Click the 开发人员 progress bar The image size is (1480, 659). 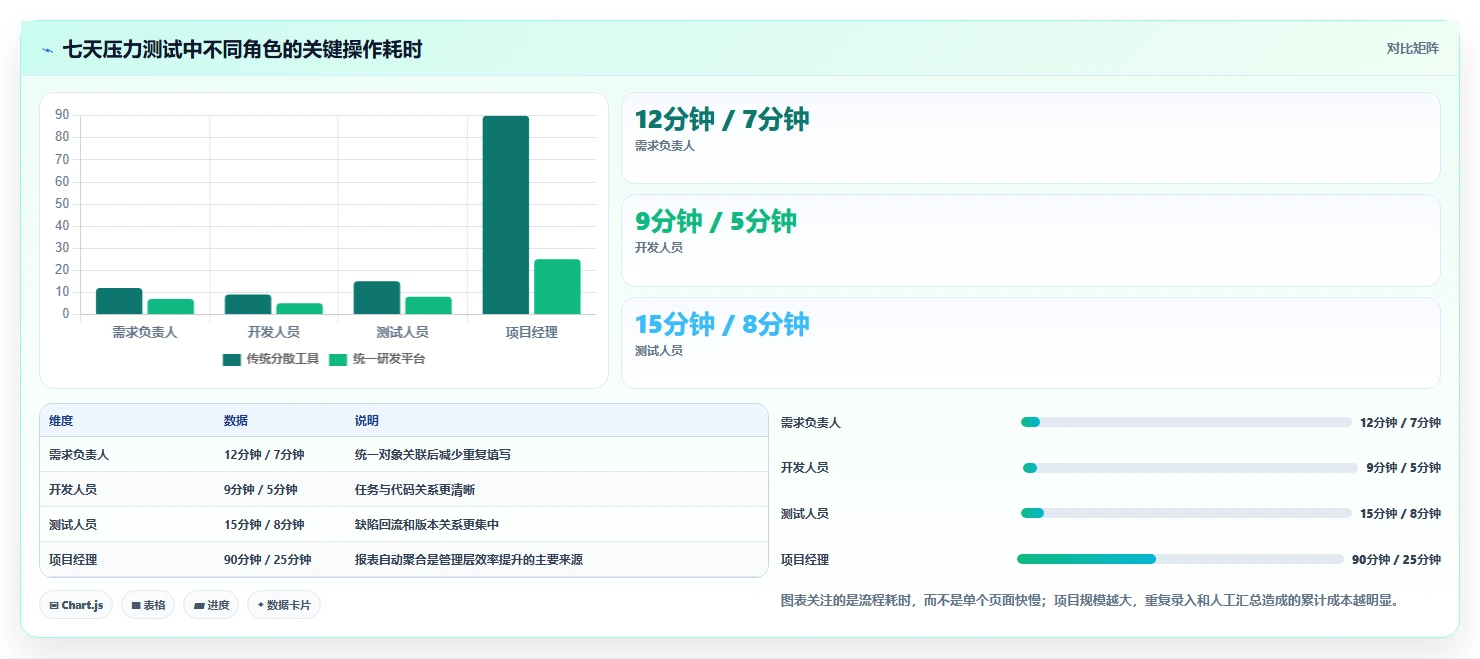pyautogui.click(x=1190, y=468)
